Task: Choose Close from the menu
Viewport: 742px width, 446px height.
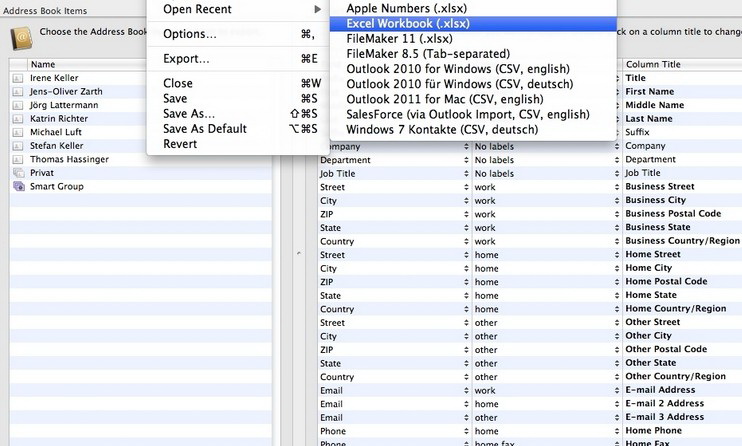Action: 238,83
